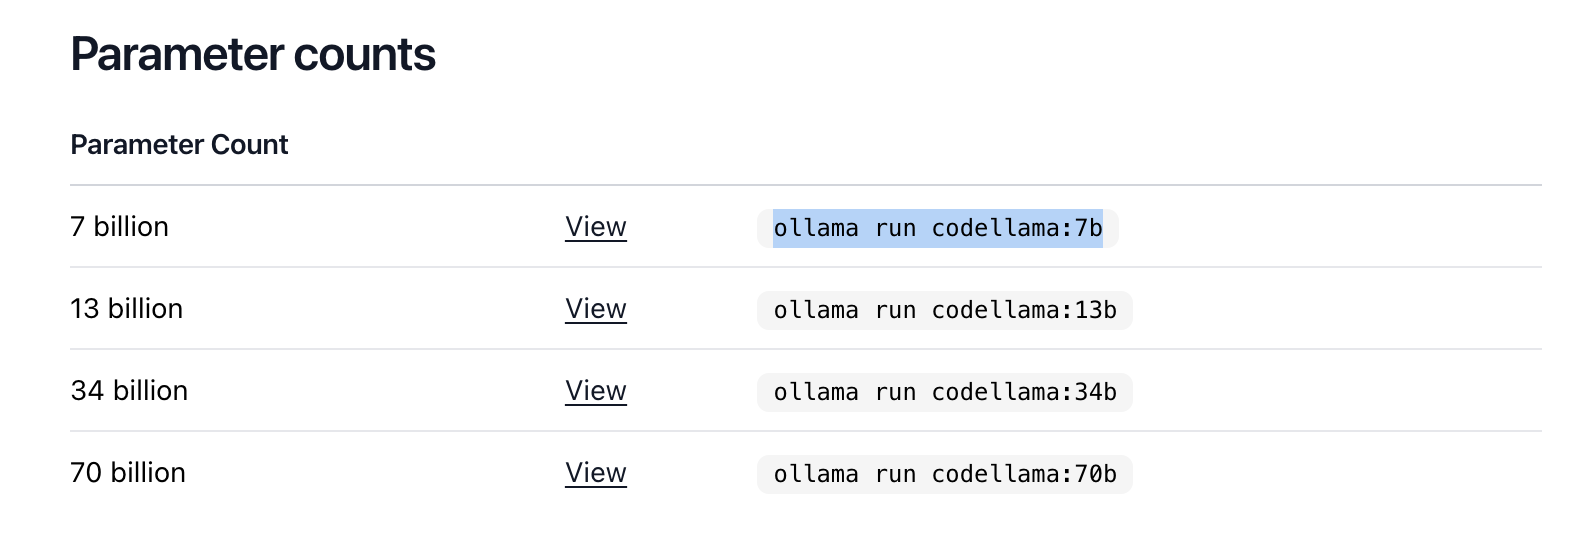Open the View link for 13 billion

coord(596,309)
